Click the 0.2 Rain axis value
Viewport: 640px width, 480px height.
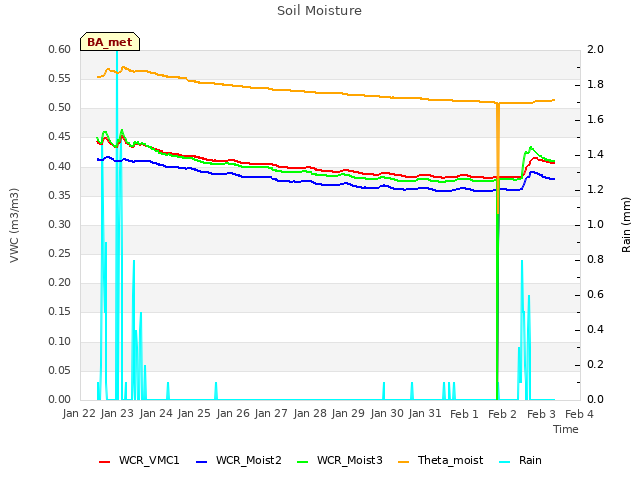596,364
